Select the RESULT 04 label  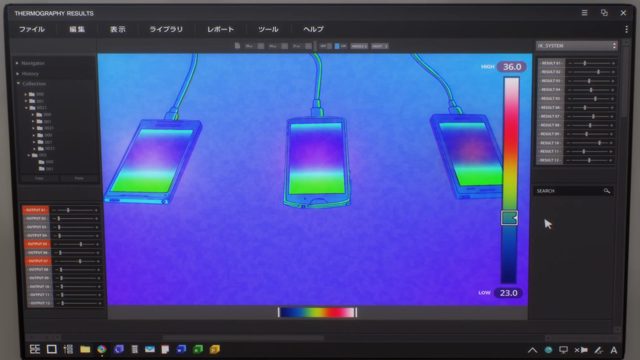(x=551, y=89)
